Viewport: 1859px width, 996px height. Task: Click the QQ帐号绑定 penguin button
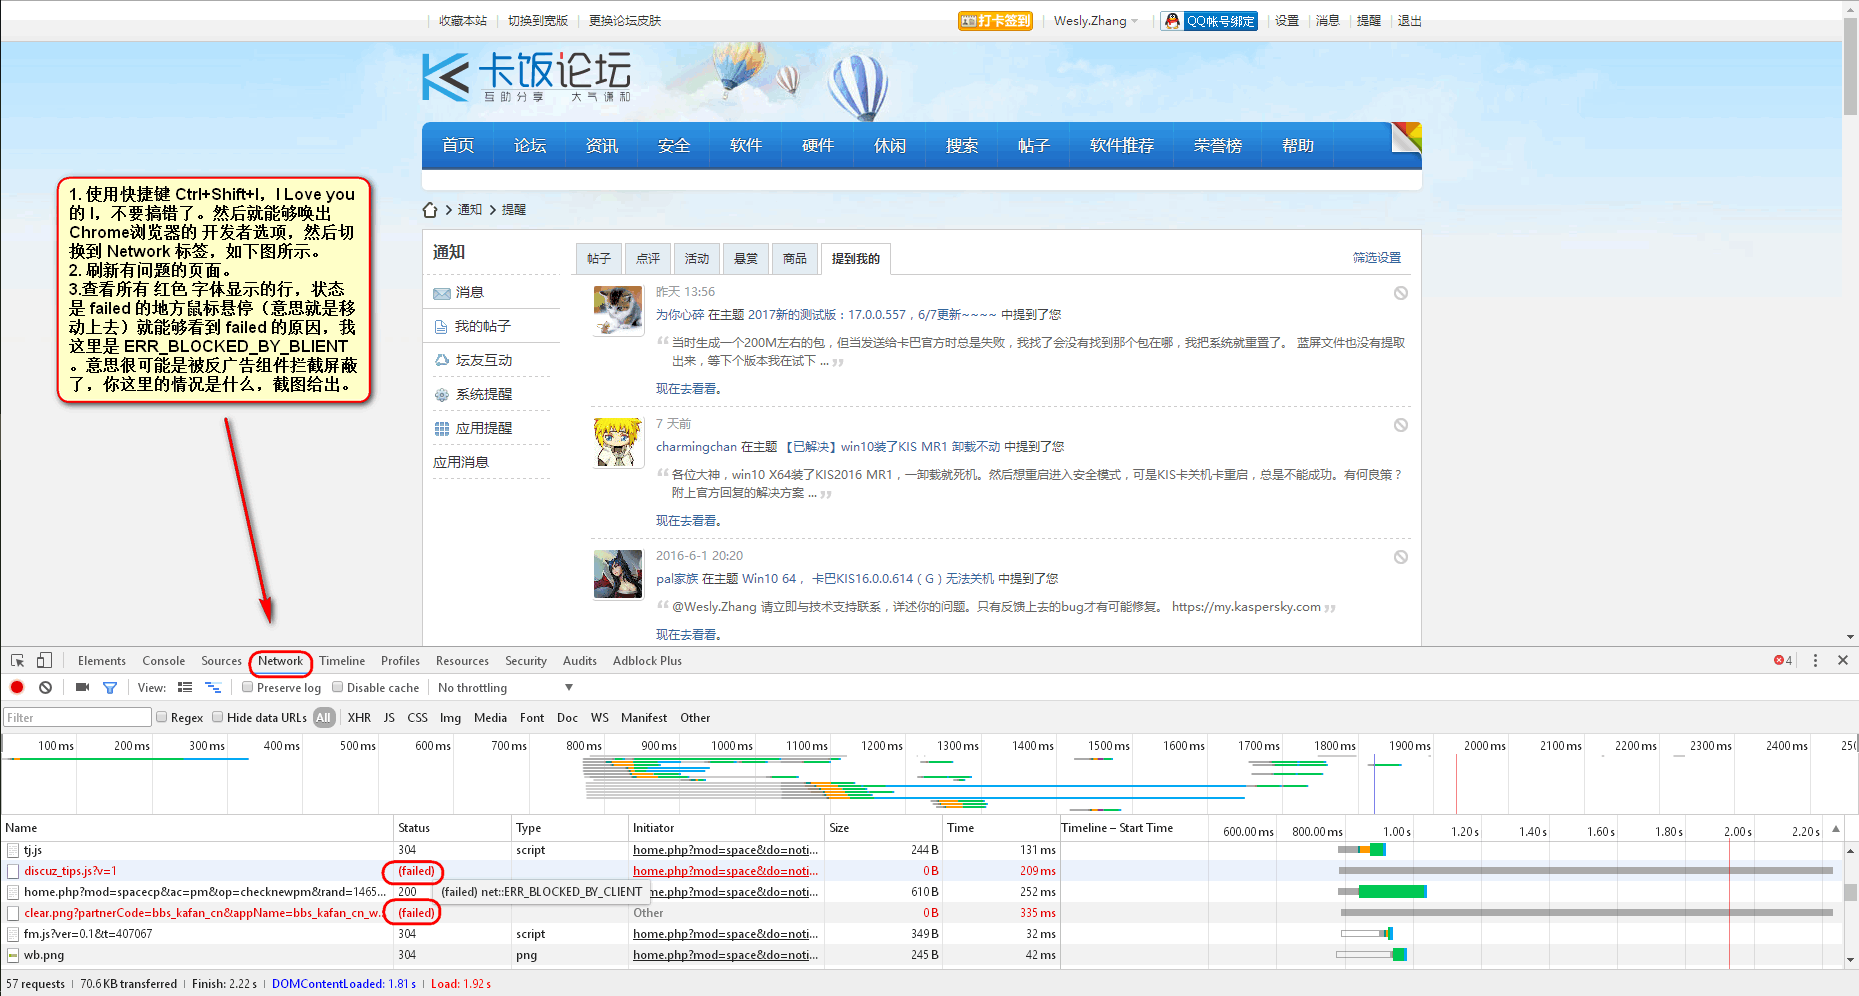pyautogui.click(x=1209, y=21)
